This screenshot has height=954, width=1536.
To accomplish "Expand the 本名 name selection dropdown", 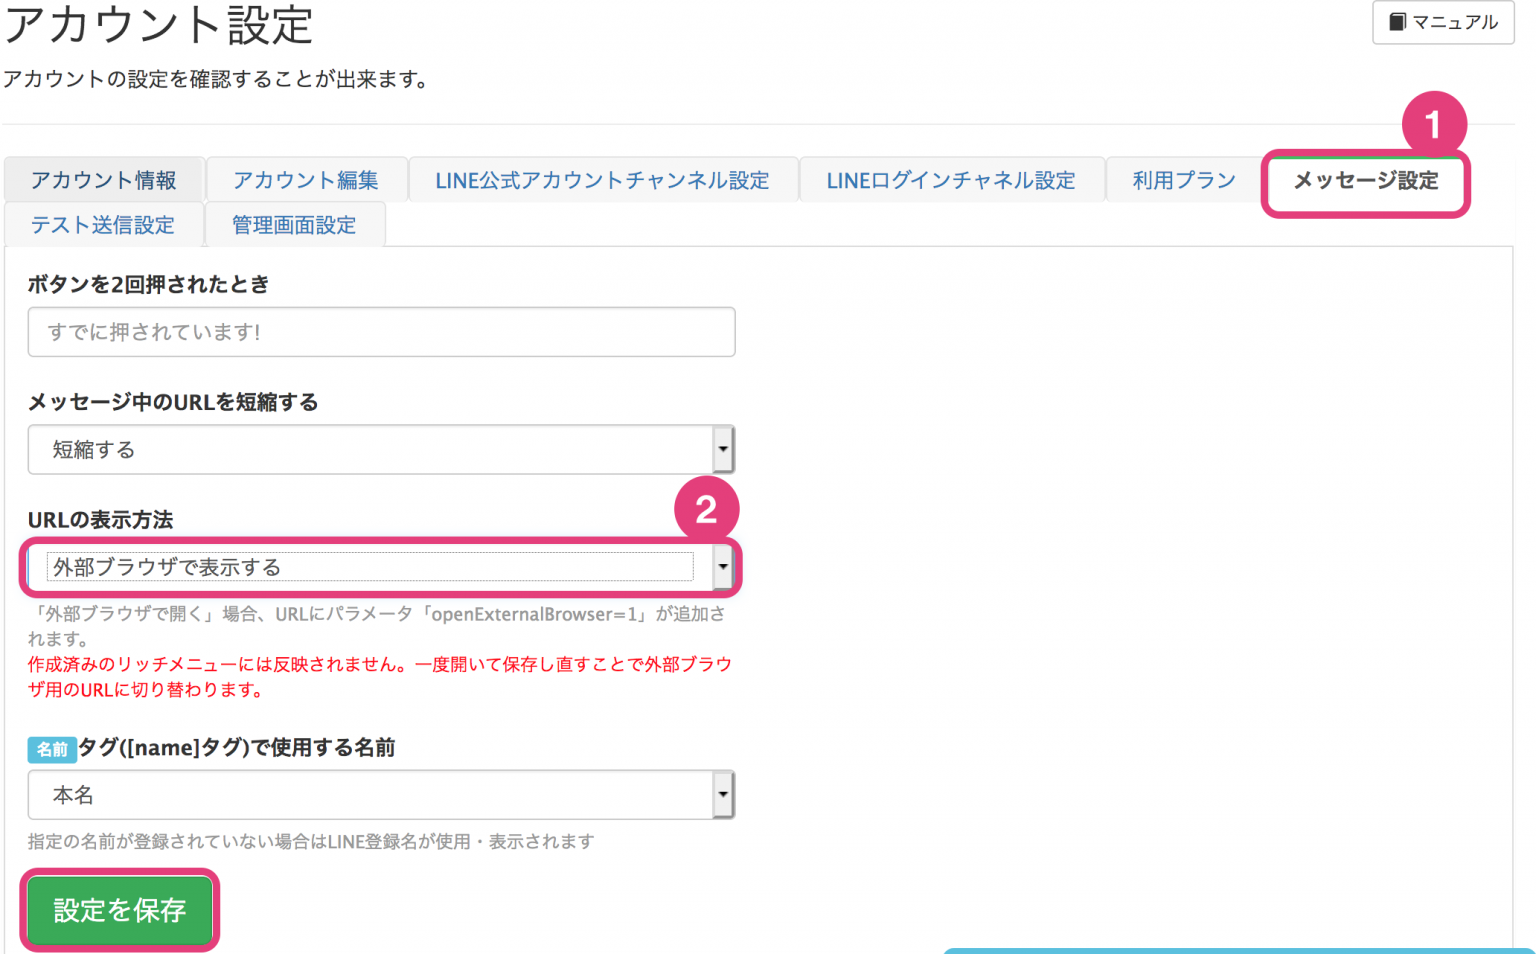I will [381, 795].
